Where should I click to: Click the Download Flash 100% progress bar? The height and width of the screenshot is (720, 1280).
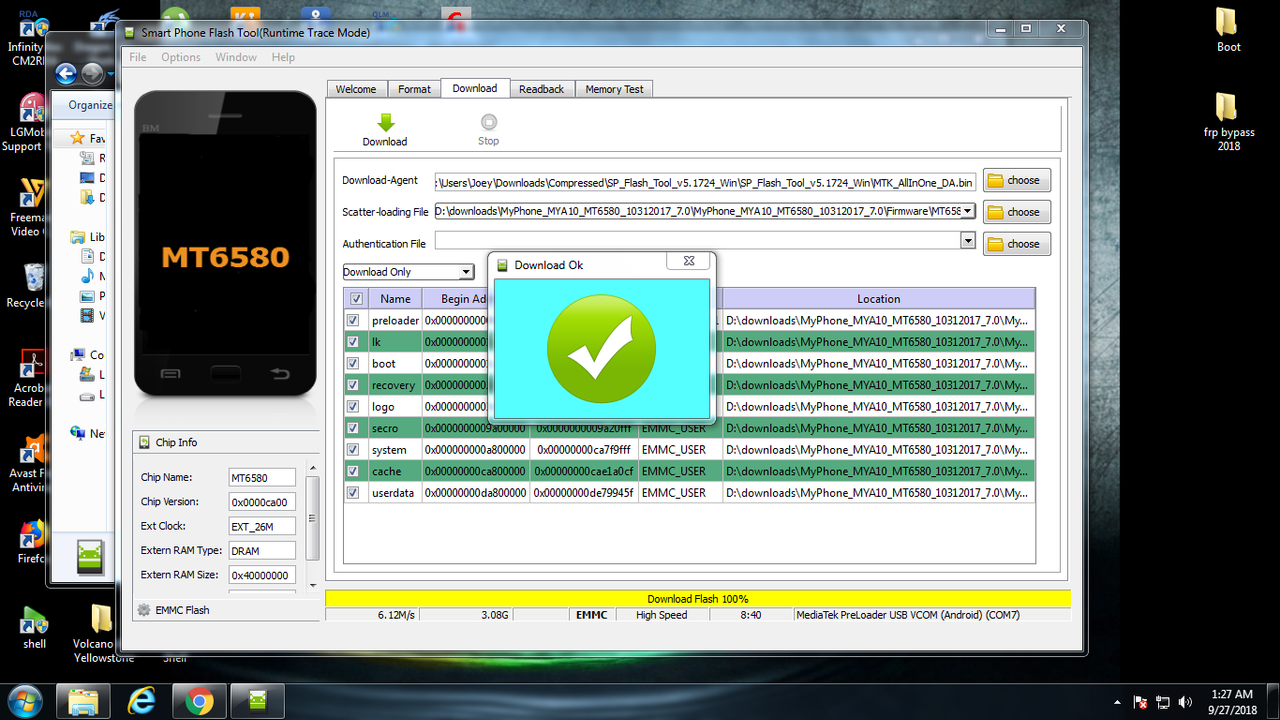point(698,598)
